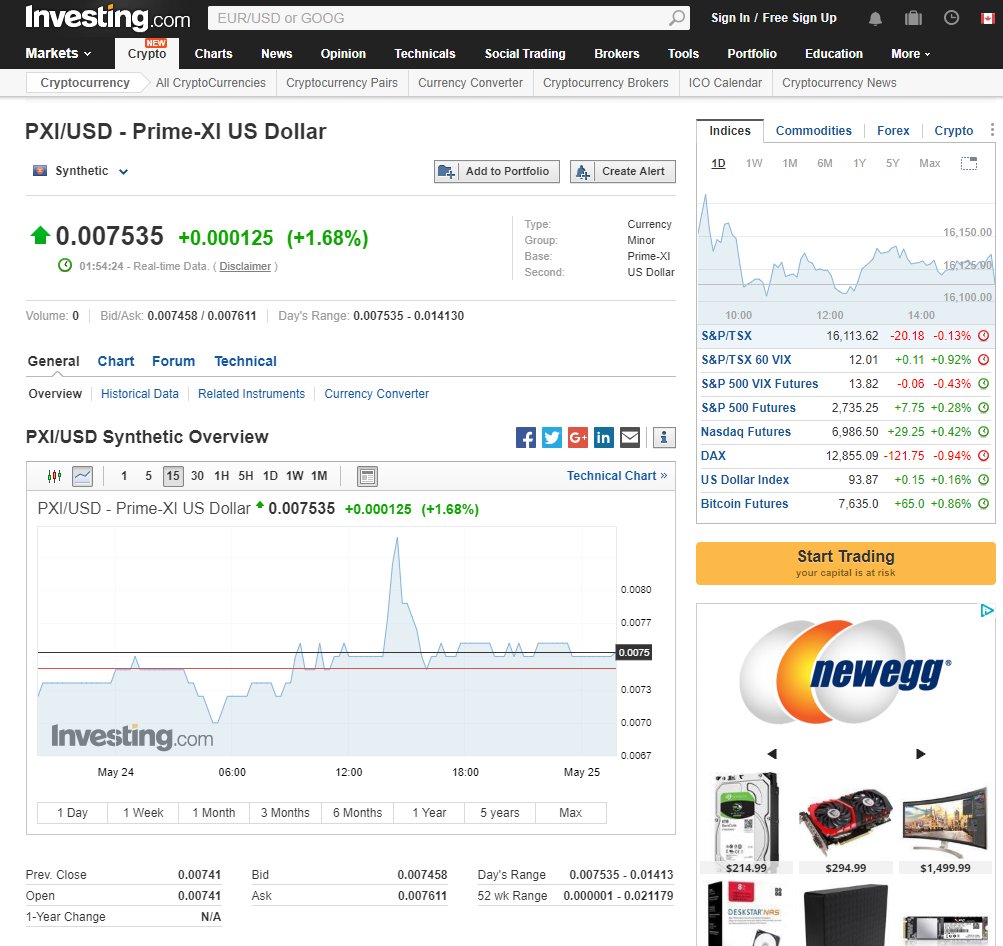
Task: Switch to candlestick chart type icon
Action: [x=54, y=476]
